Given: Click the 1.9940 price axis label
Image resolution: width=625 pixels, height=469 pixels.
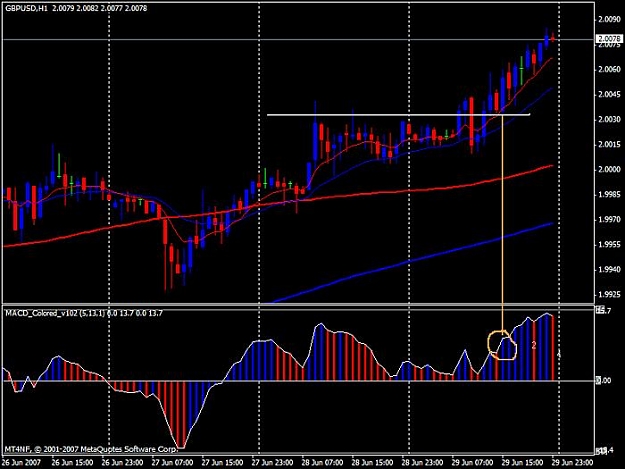Looking at the screenshot, I should [609, 270].
